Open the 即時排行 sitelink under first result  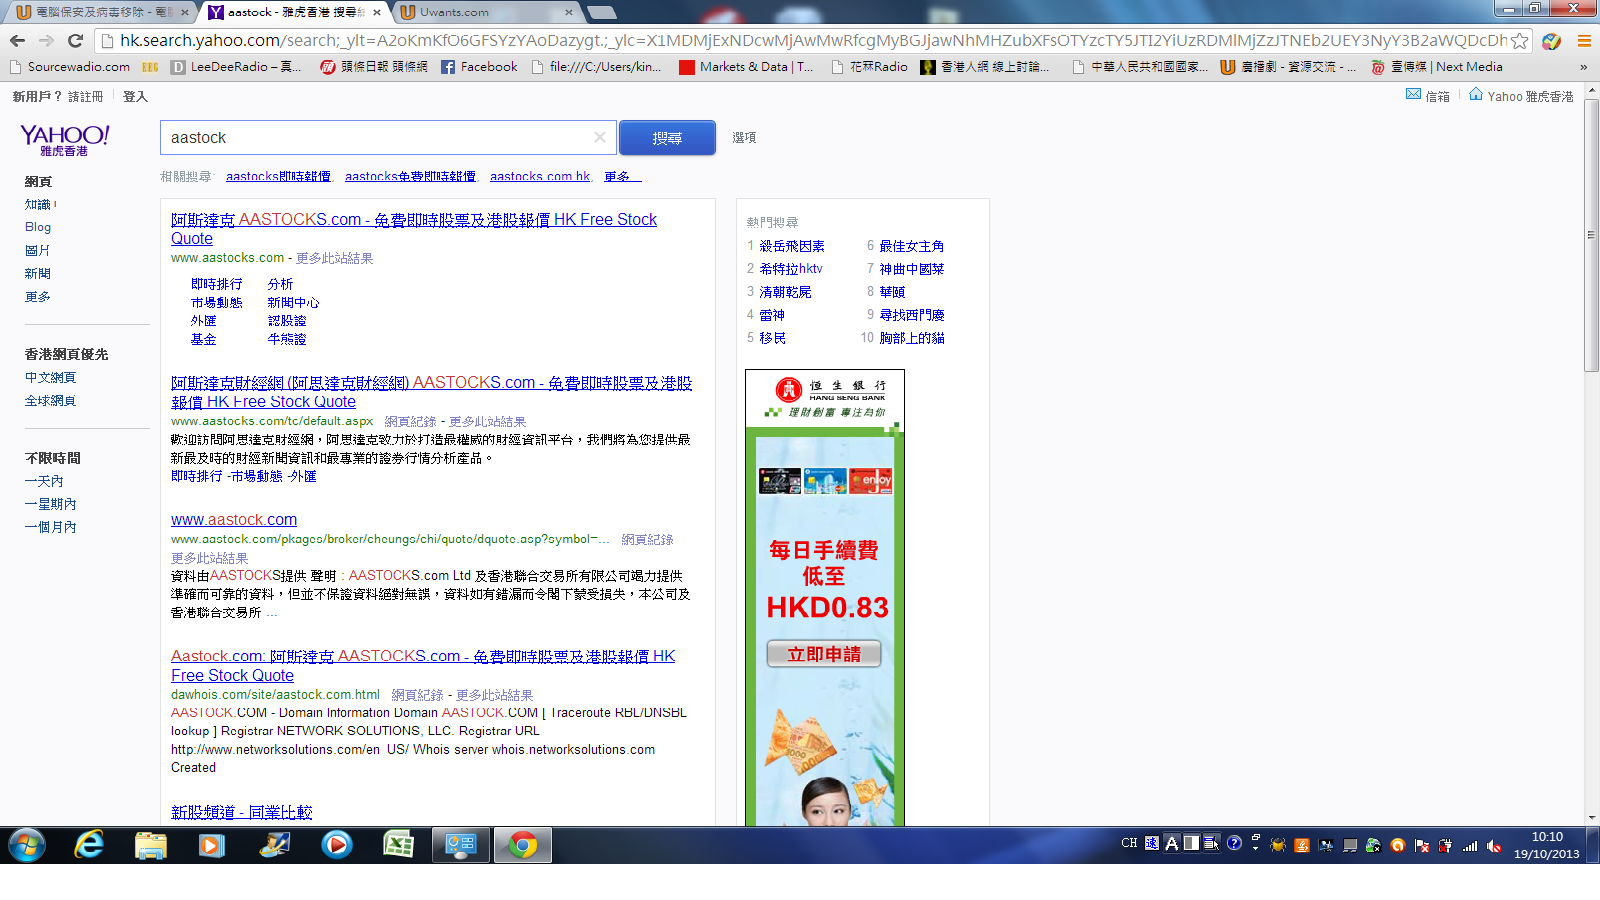216,284
